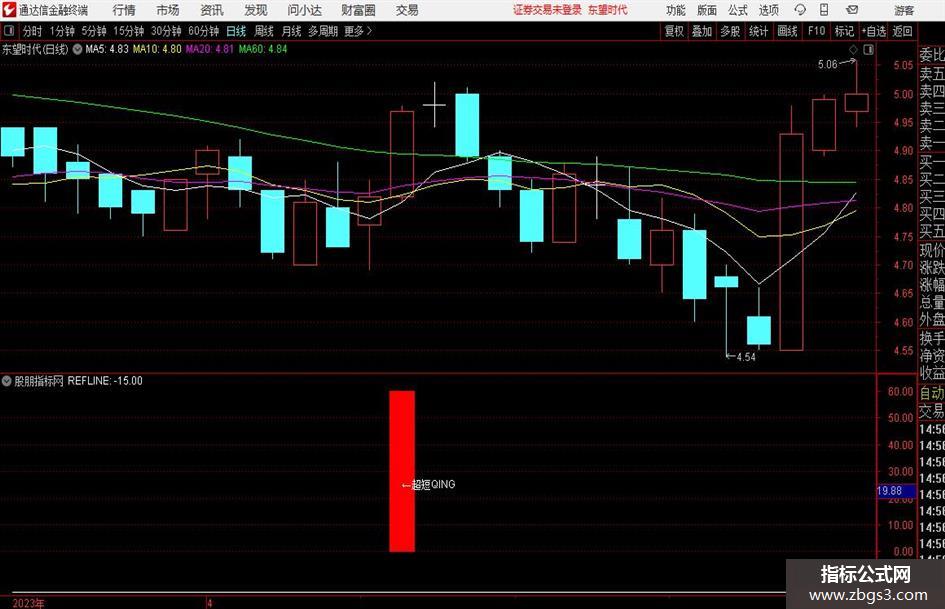Click the 统计 statistics button
The image size is (945, 609).
click(x=758, y=31)
